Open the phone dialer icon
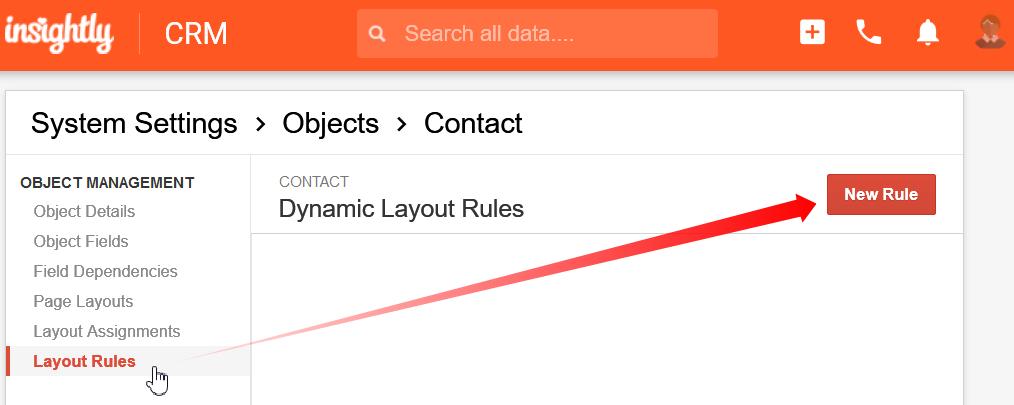The height and width of the screenshot is (405, 1014). pos(868,32)
